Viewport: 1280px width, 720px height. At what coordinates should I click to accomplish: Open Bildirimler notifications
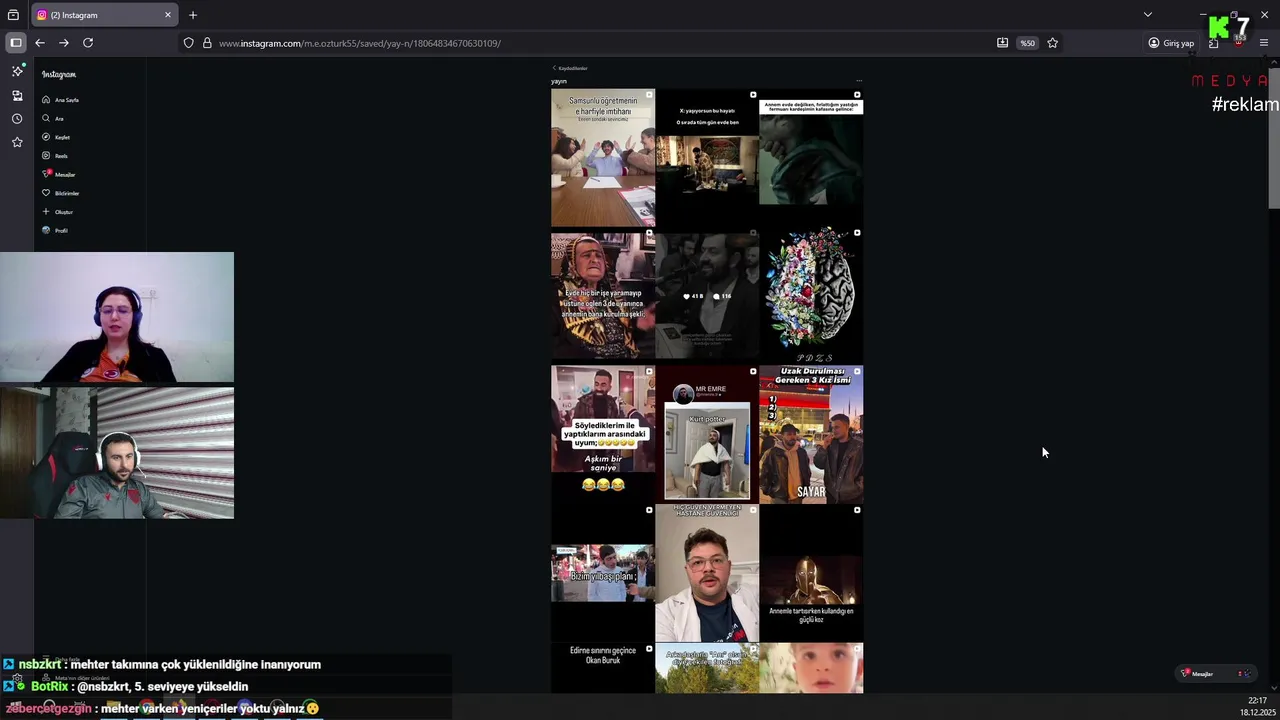pyautogui.click(x=61, y=193)
